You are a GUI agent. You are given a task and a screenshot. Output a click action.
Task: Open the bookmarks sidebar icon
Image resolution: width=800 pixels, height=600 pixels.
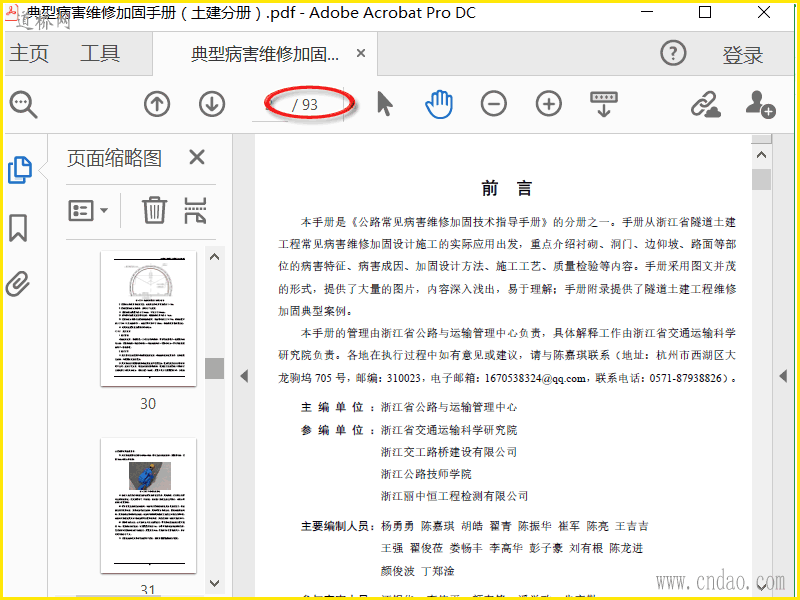pos(18,228)
